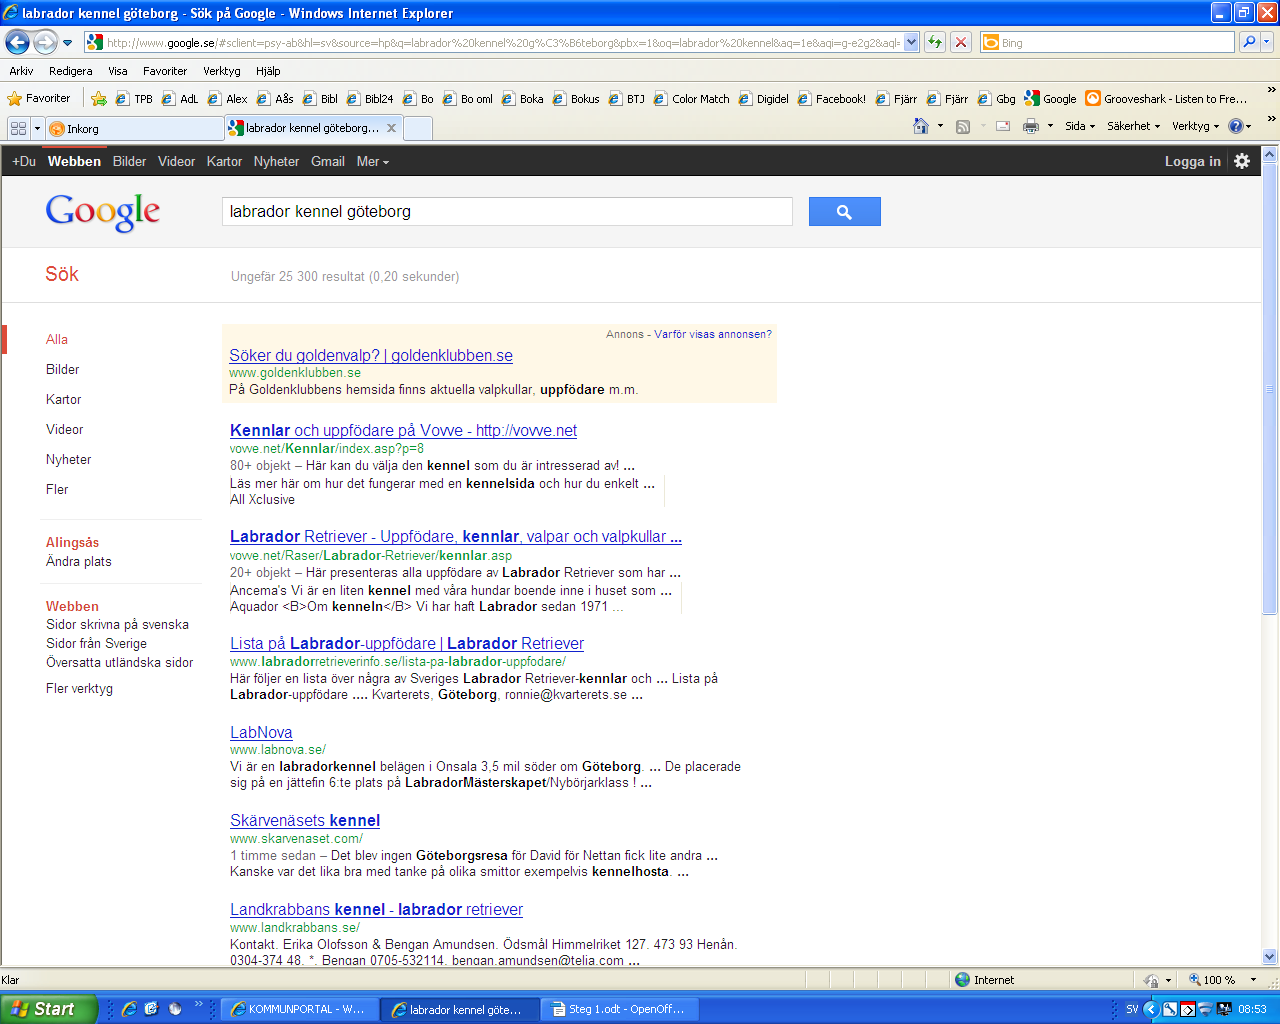
Task: Open the Bokus bookmark
Action: pos(576,99)
